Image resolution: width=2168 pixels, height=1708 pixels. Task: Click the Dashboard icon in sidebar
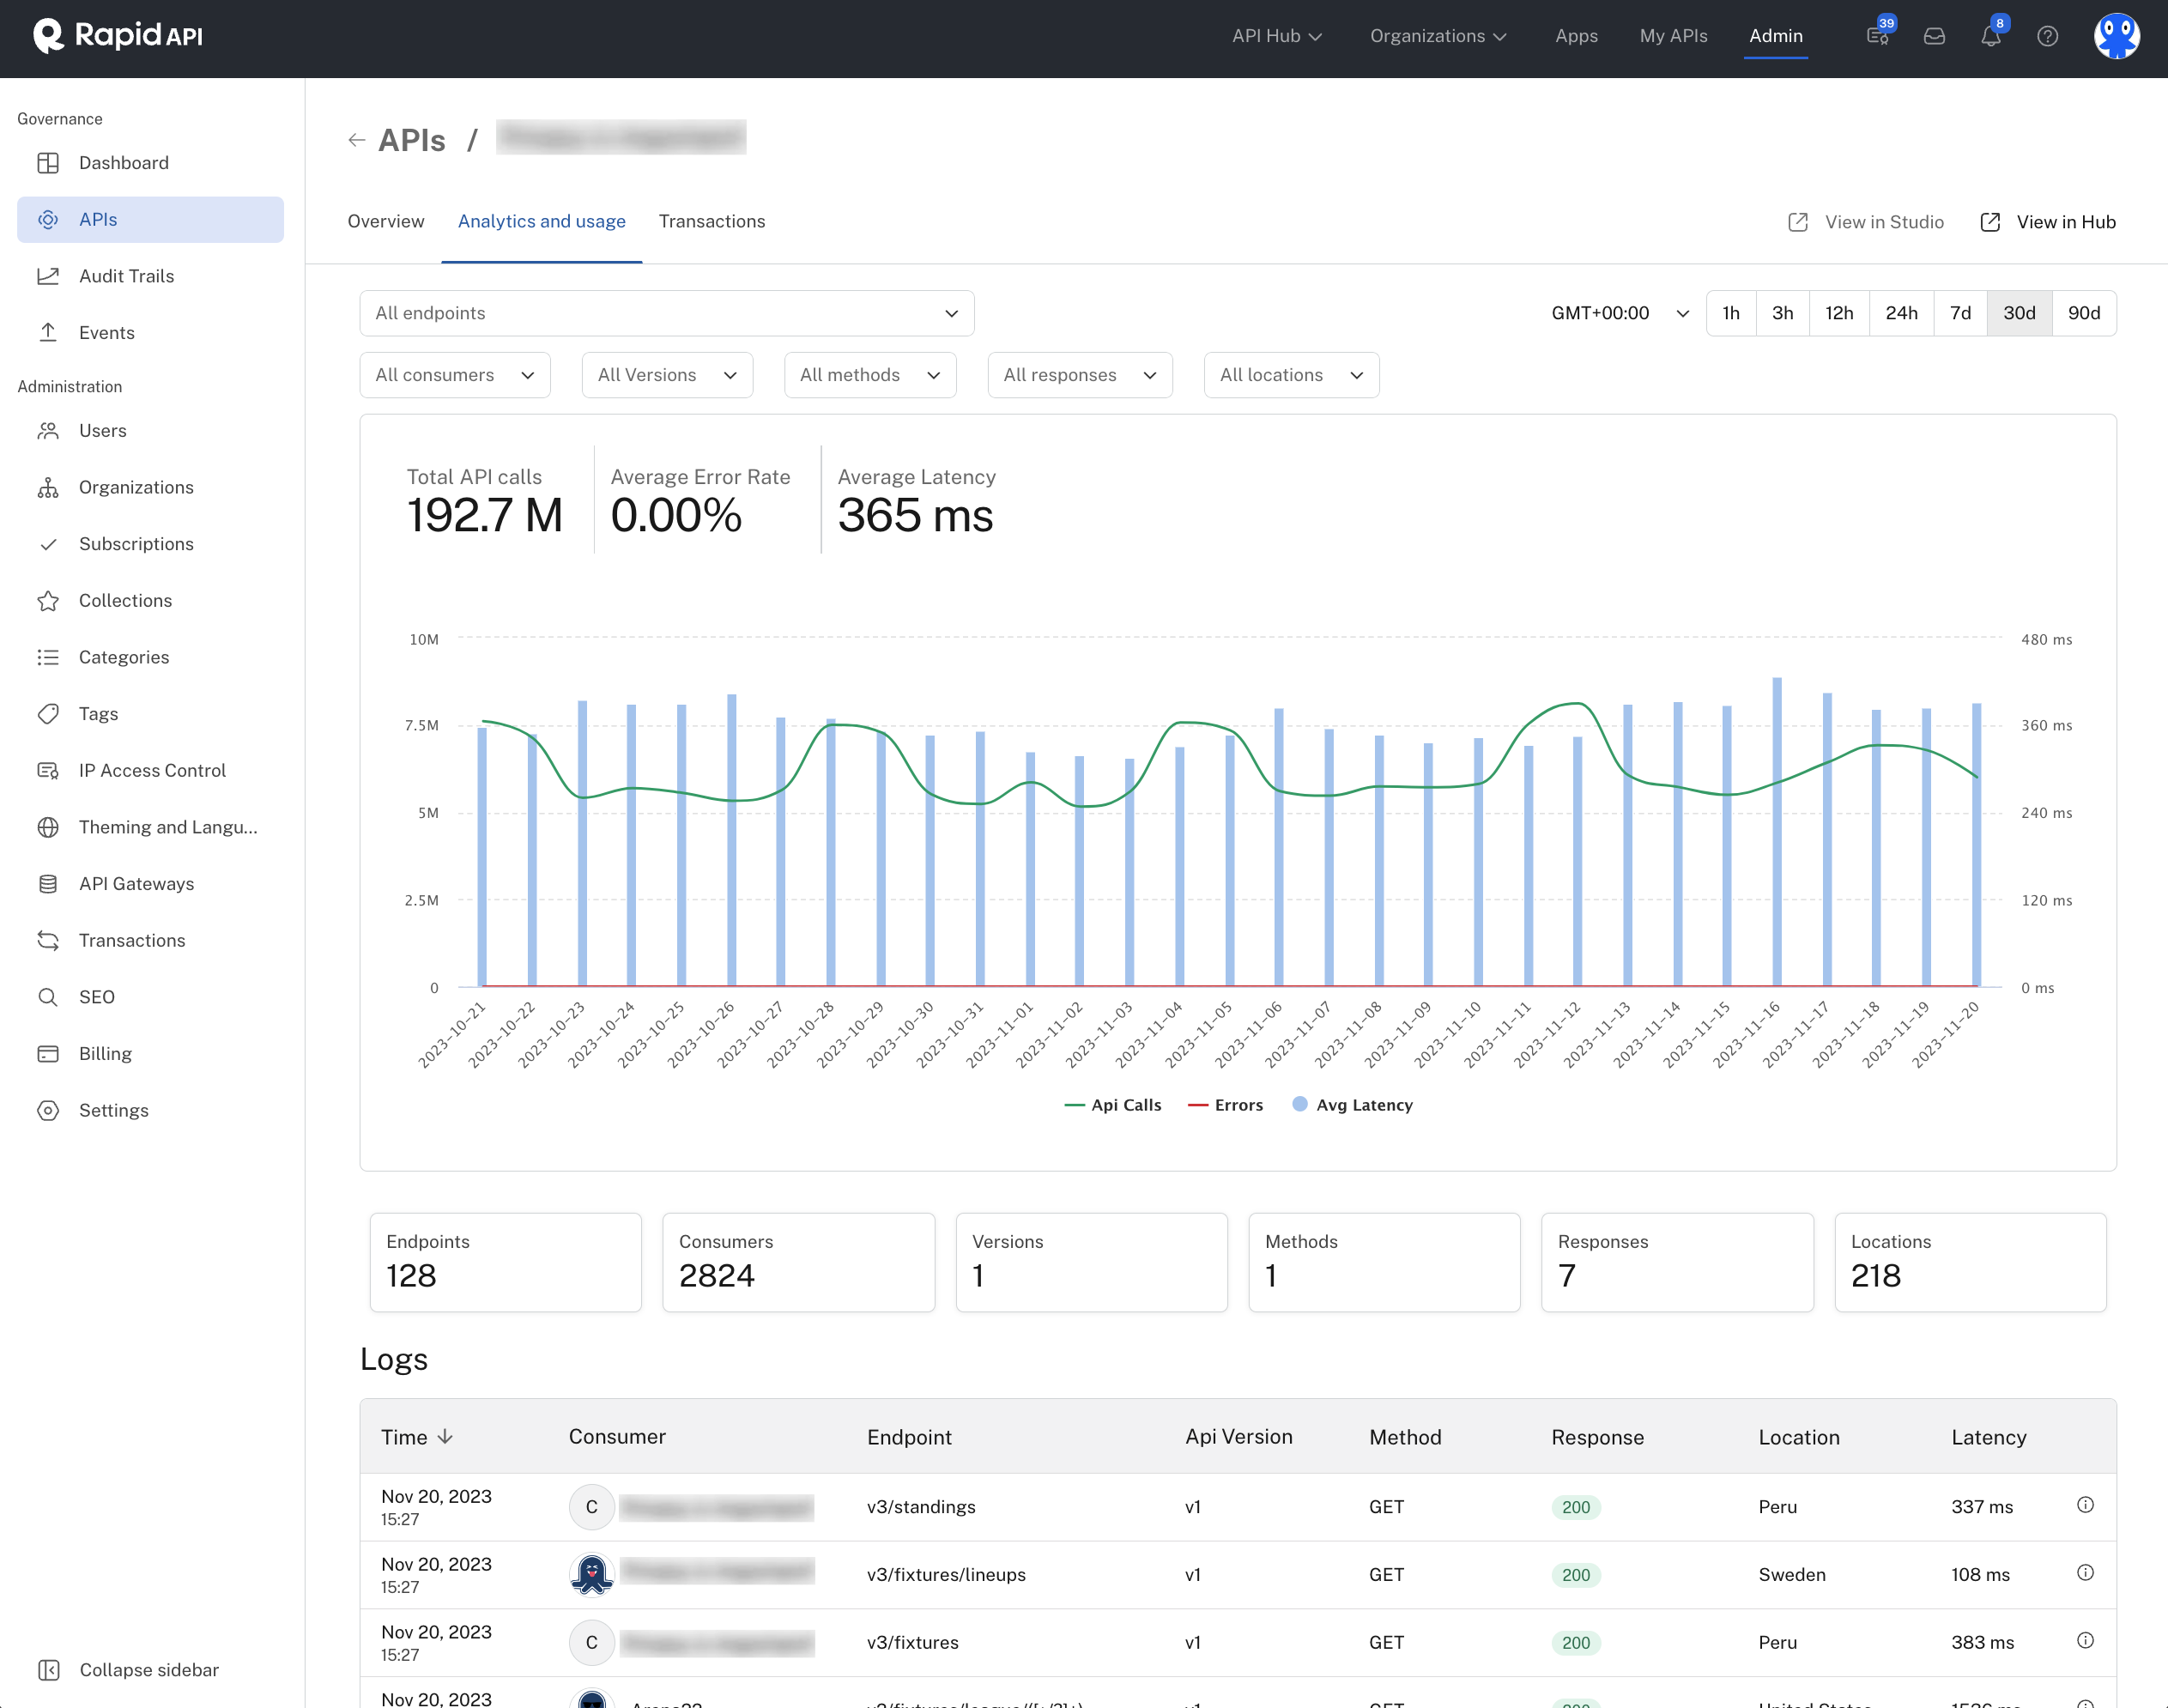click(47, 162)
